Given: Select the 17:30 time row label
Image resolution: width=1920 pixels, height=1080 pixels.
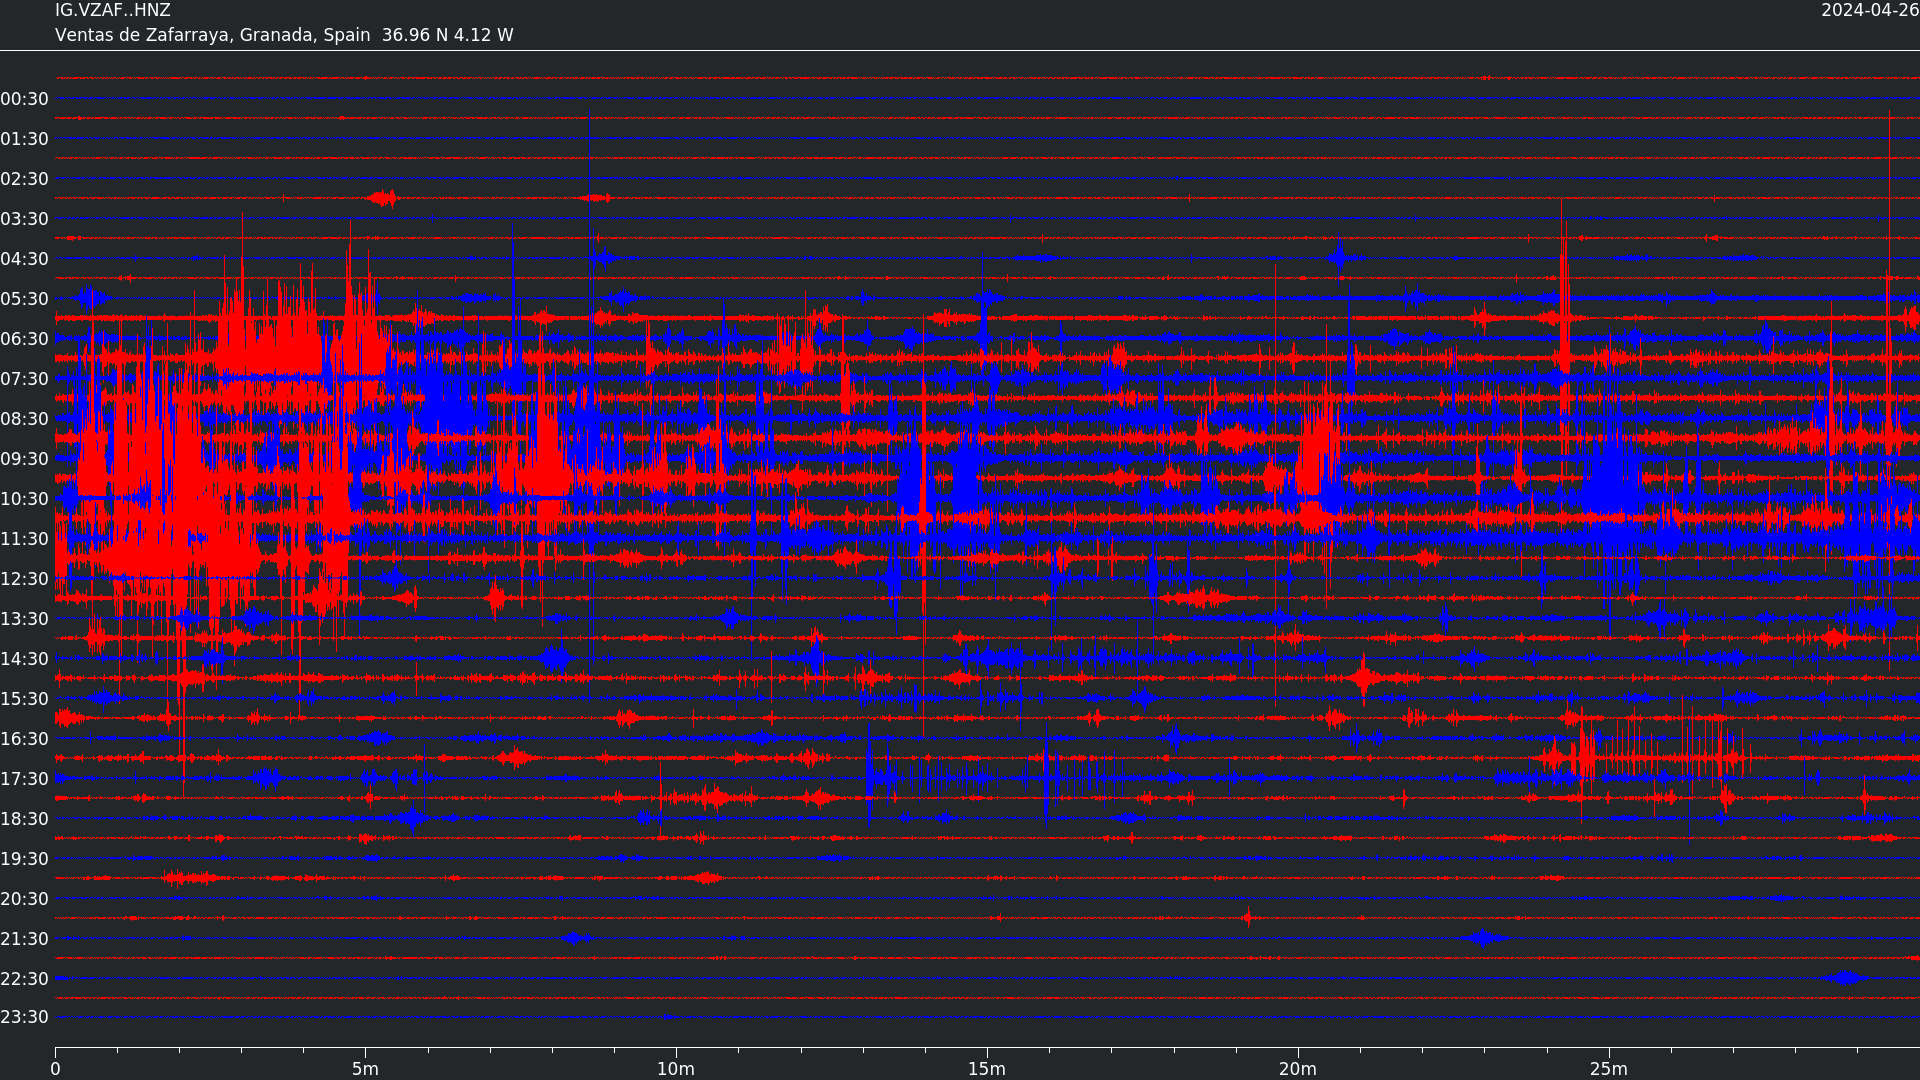Looking at the screenshot, I should pyautogui.click(x=25, y=779).
